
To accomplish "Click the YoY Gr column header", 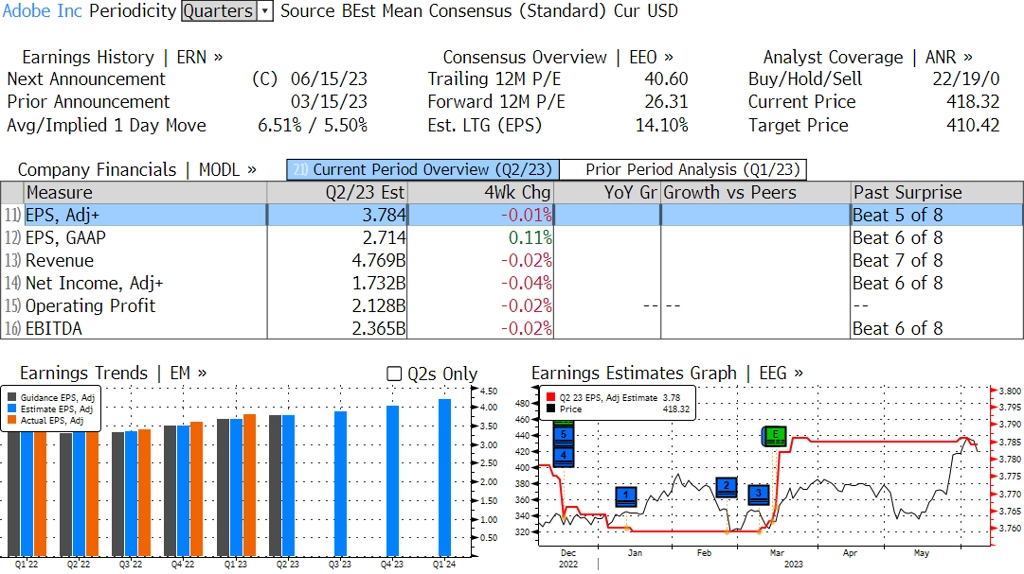I will [x=607, y=193].
